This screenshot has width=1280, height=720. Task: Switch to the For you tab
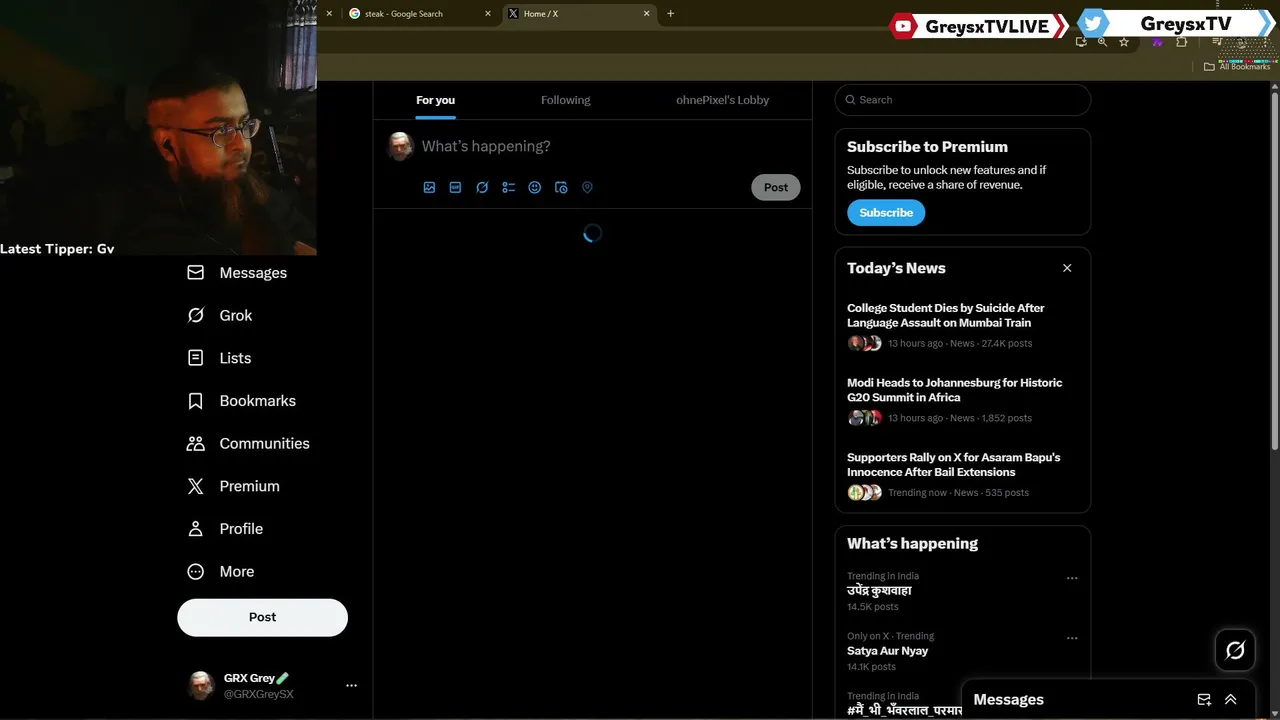(435, 100)
